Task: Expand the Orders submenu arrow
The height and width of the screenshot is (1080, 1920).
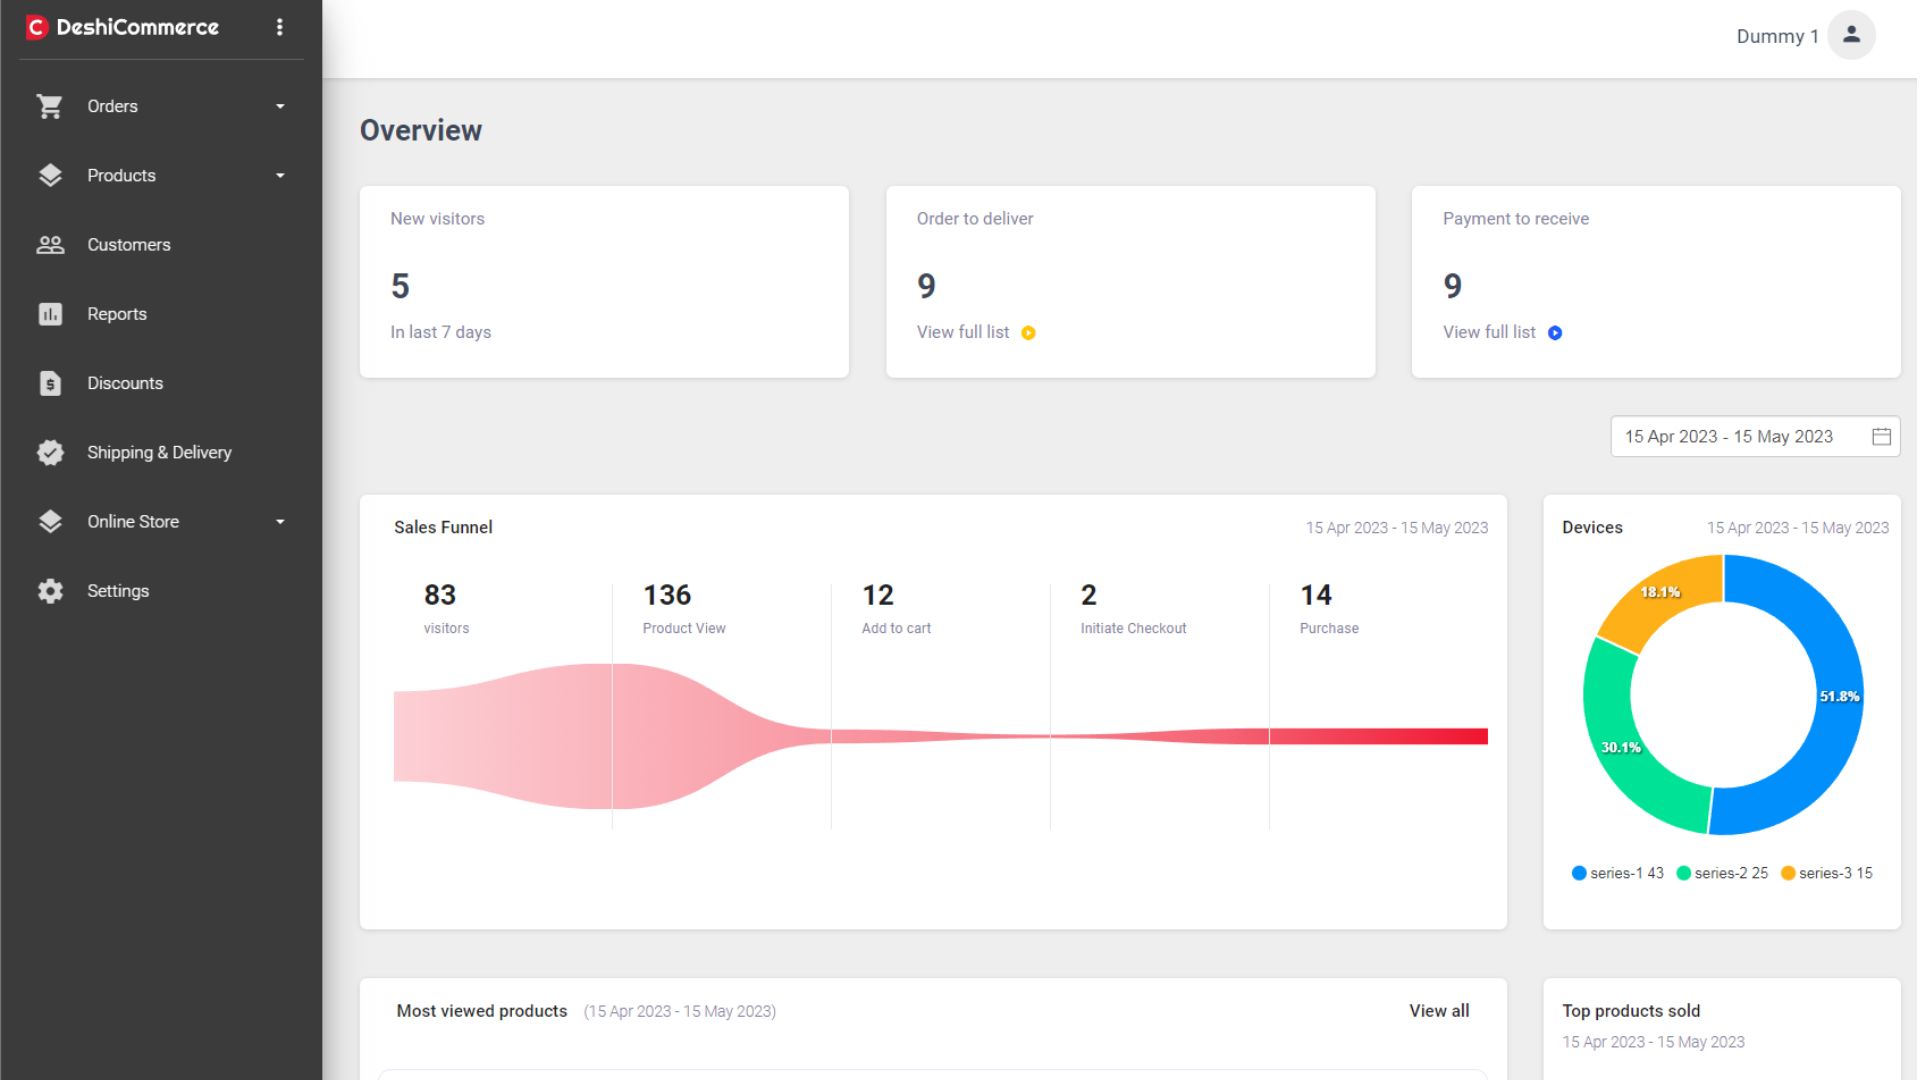Action: (280, 106)
